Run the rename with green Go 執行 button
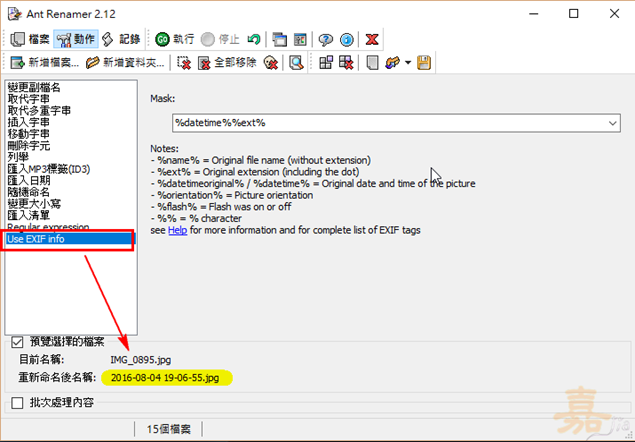Screen dimensions: 635x442 (x=175, y=39)
